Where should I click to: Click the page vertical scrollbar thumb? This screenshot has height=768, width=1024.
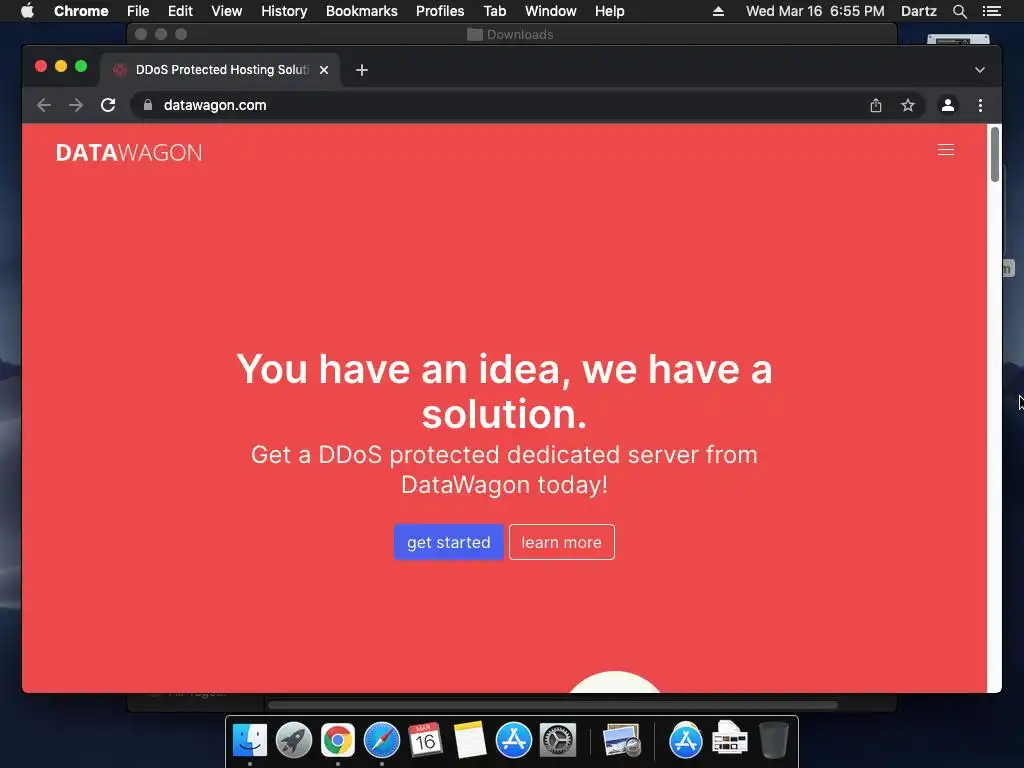pyautogui.click(x=995, y=155)
